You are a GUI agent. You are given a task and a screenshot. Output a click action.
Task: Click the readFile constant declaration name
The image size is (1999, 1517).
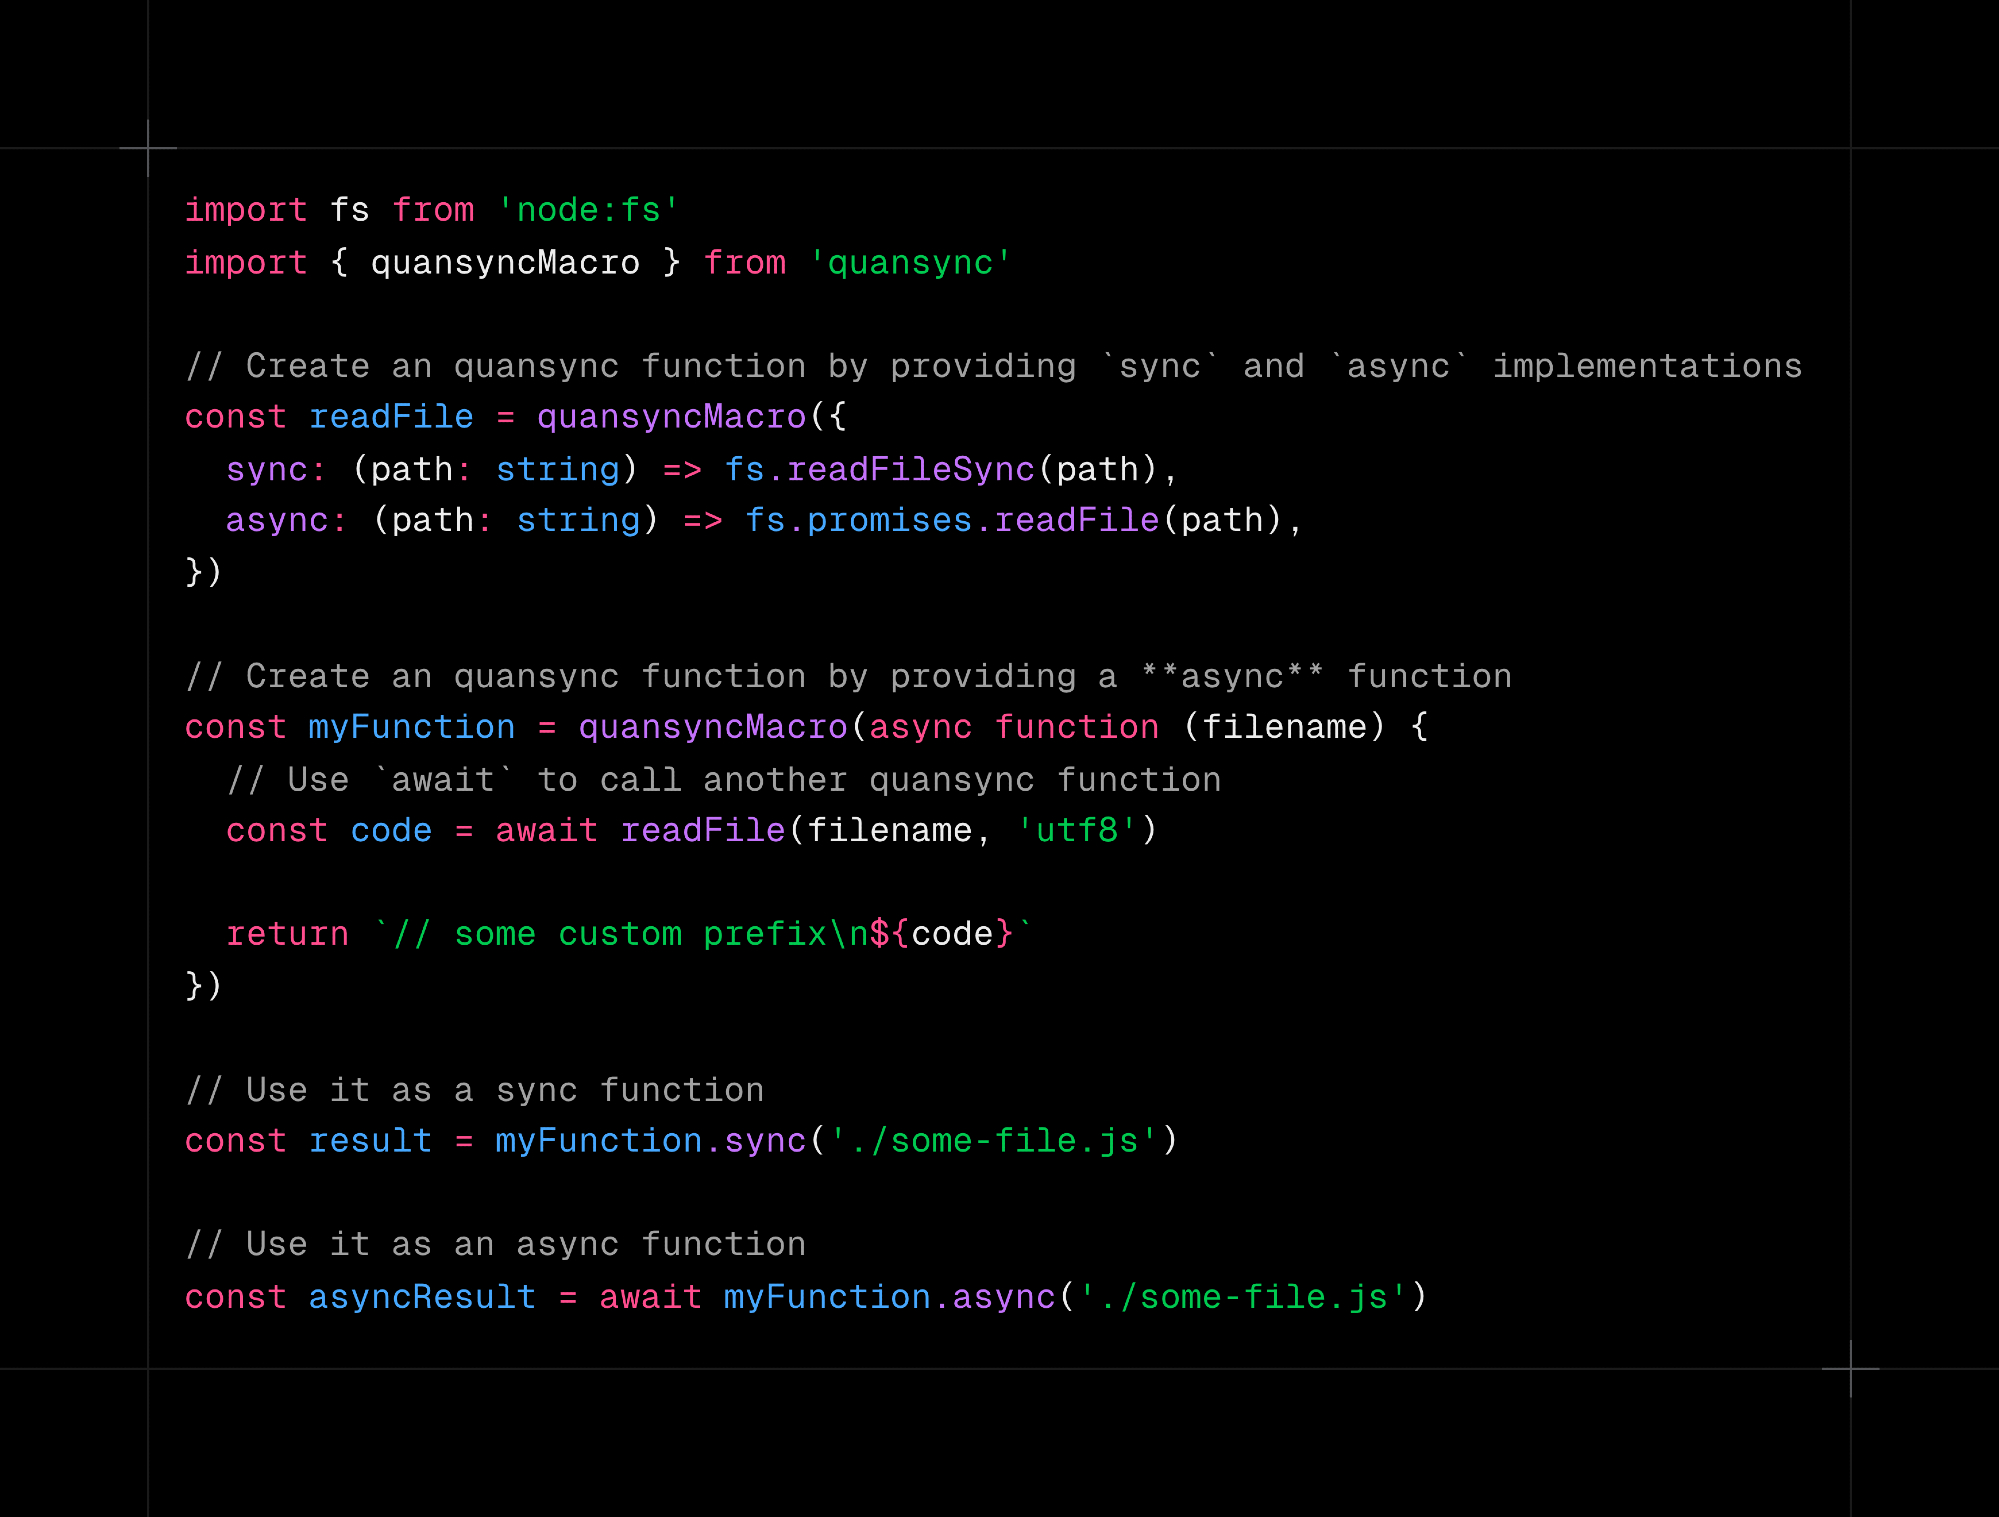pos(390,416)
